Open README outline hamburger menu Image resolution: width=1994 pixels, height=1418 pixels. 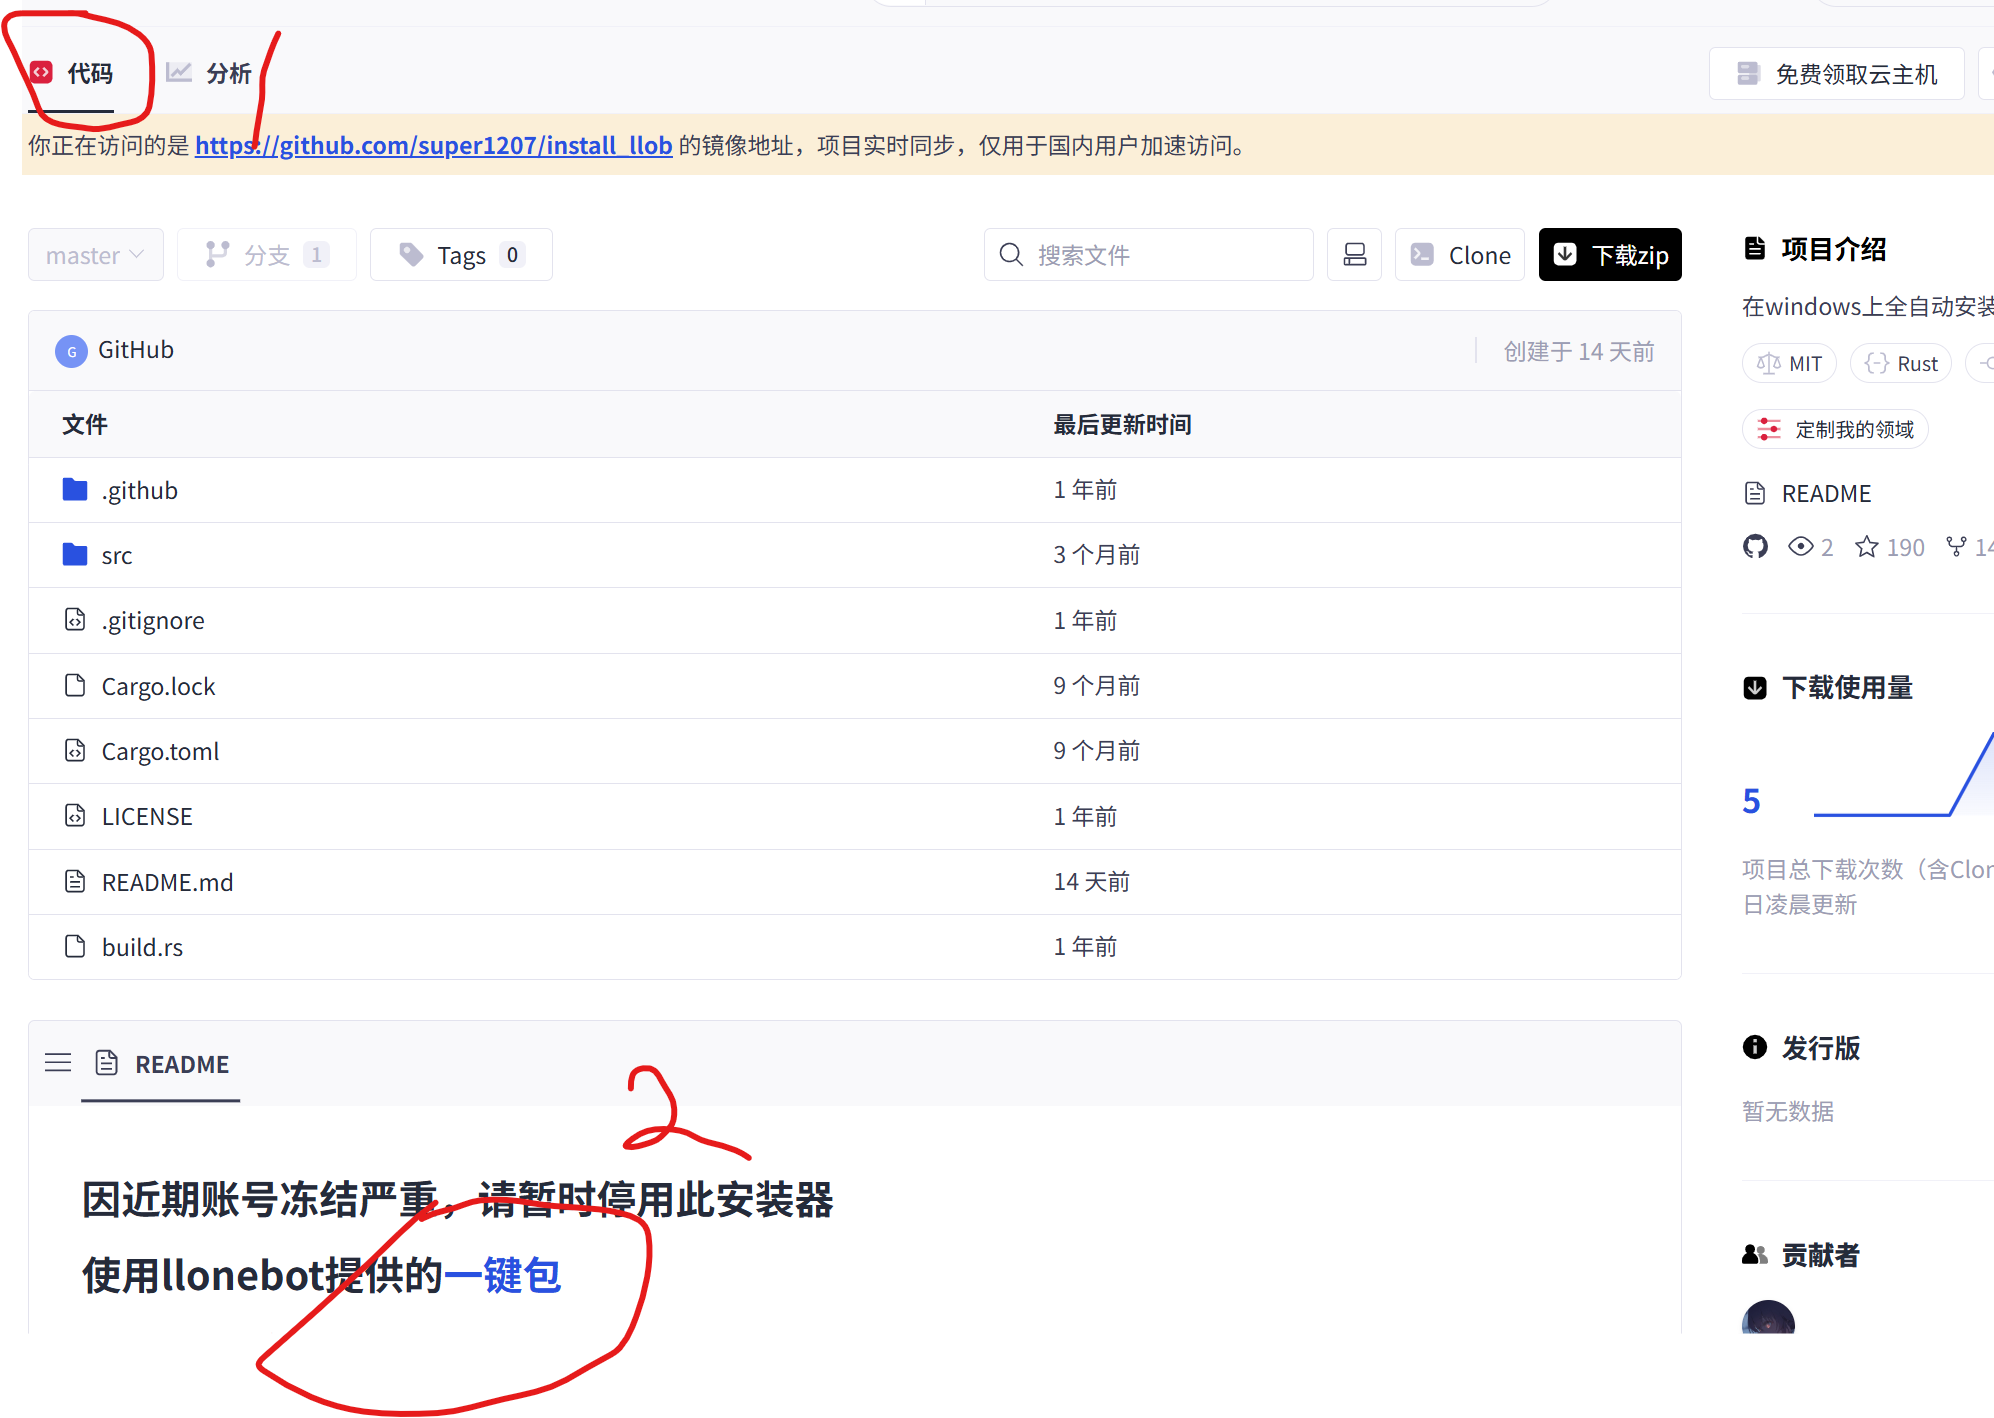pyautogui.click(x=58, y=1063)
